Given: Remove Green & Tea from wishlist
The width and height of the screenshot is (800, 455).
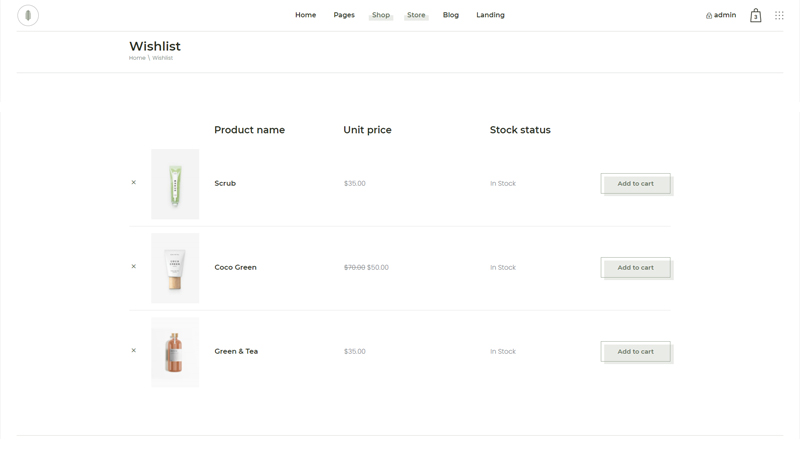Looking at the screenshot, I should [x=134, y=351].
